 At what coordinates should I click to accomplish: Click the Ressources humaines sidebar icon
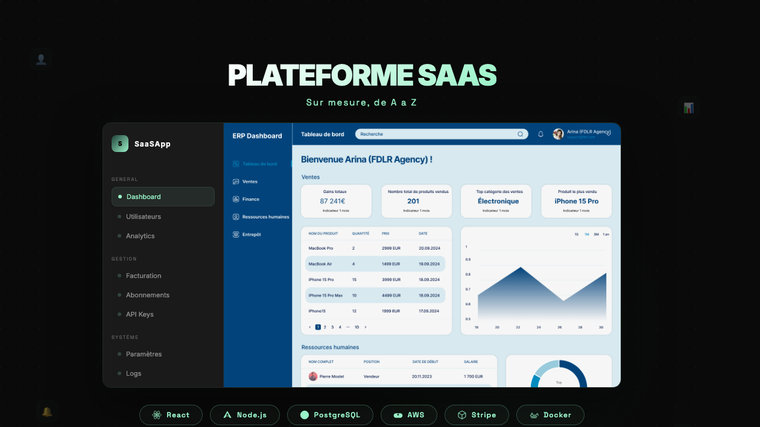click(236, 217)
